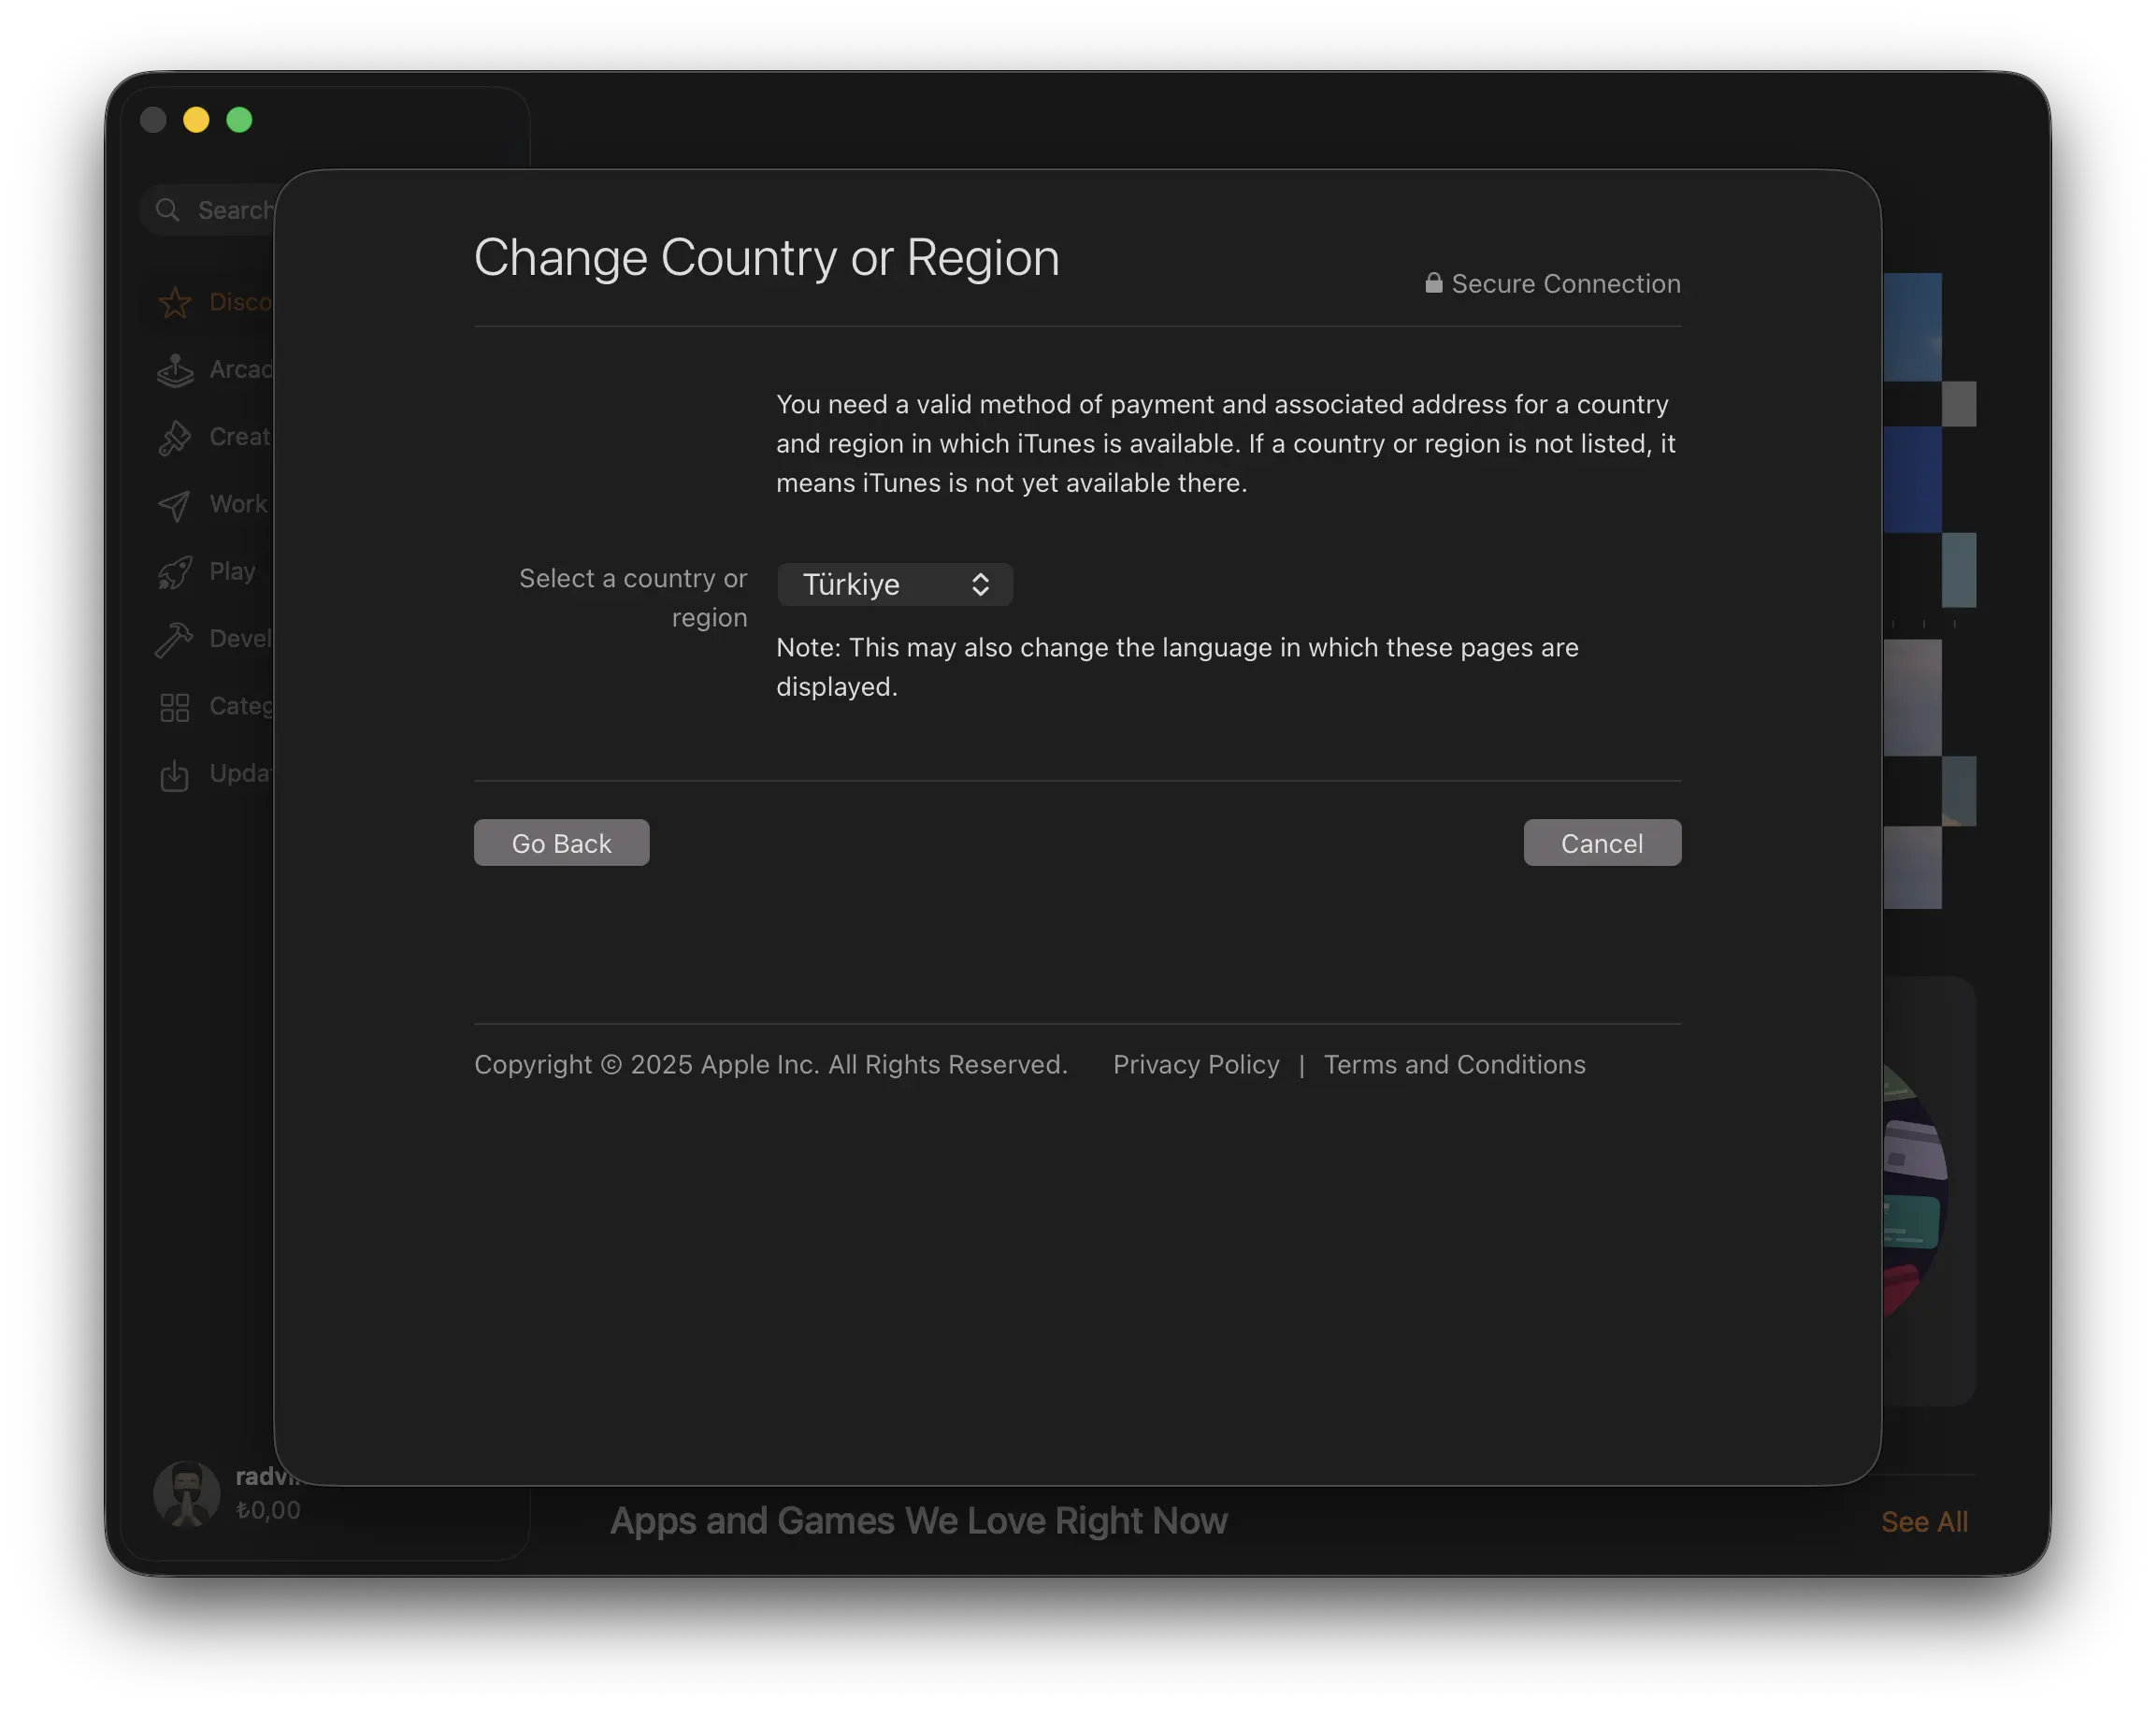Open the Privacy Policy link
Image resolution: width=2156 pixels, height=1715 pixels.
pos(1196,1064)
